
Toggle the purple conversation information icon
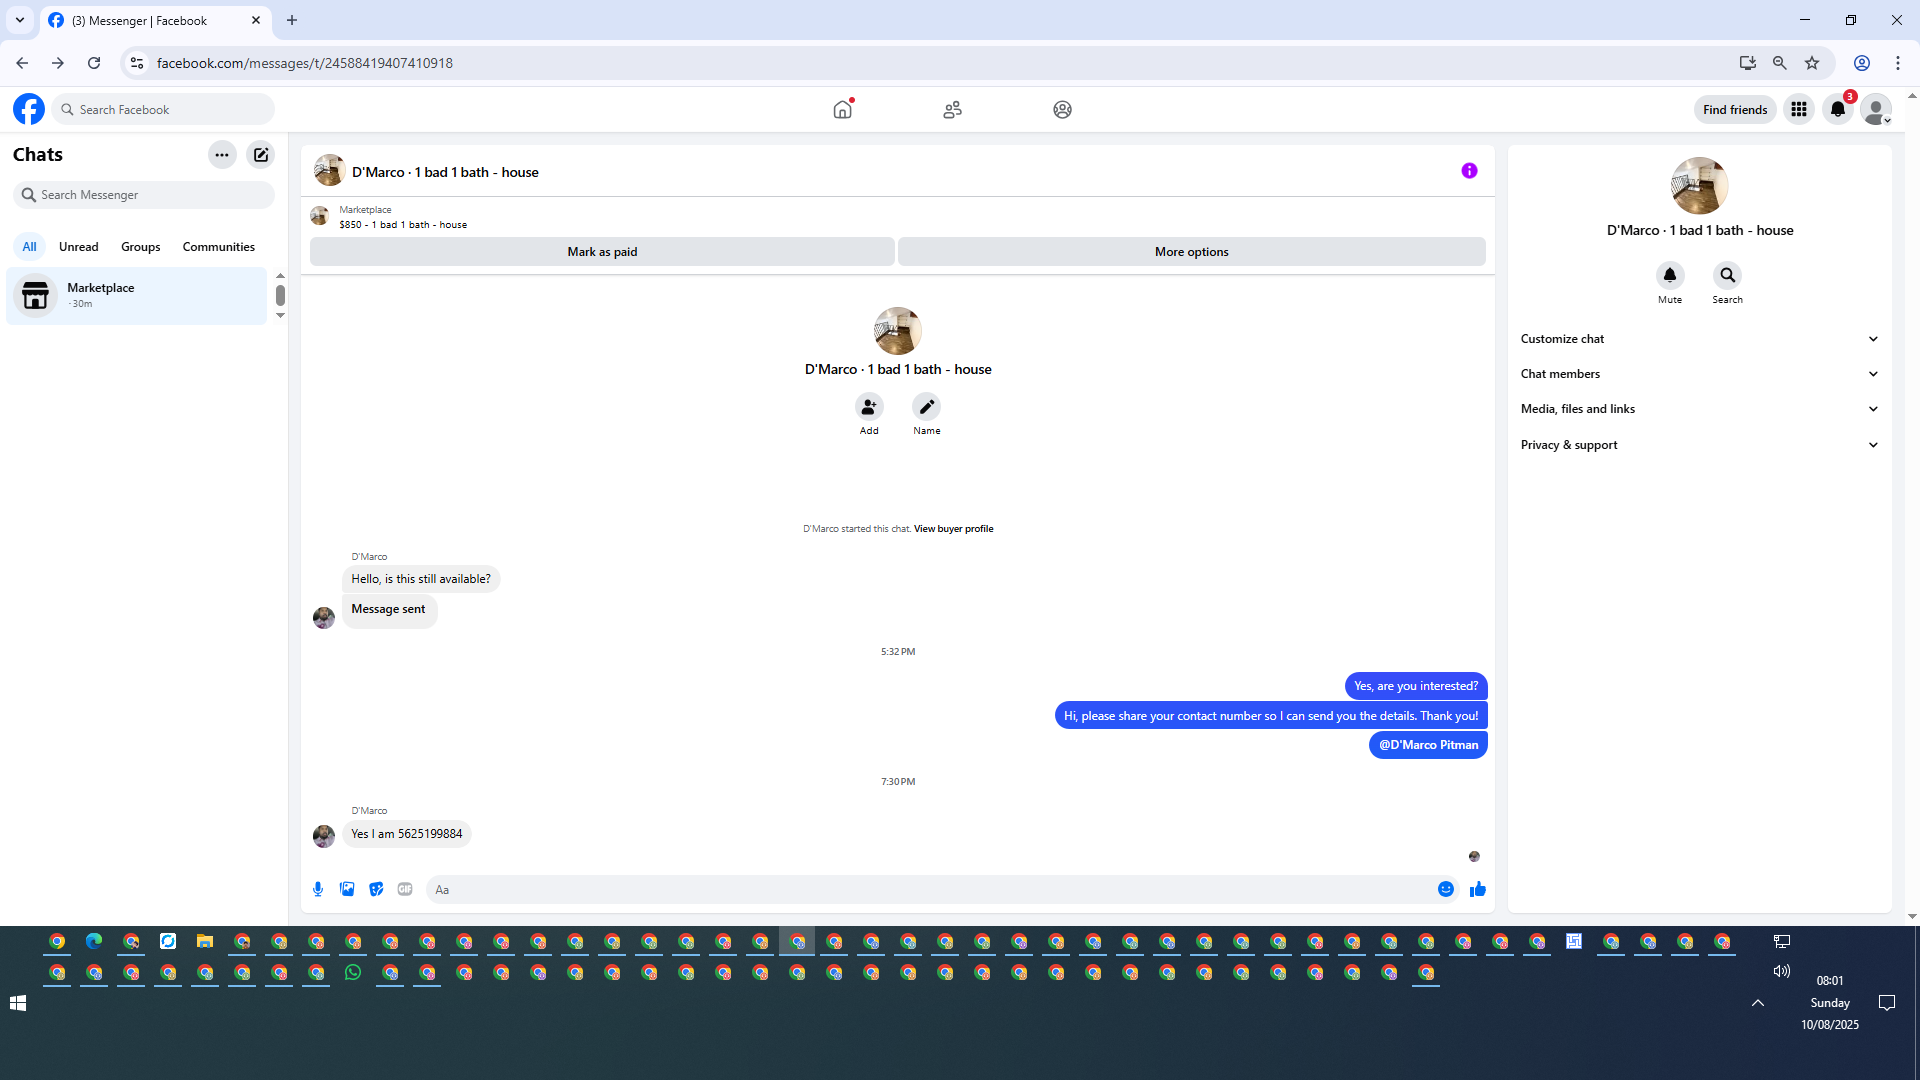click(1469, 171)
